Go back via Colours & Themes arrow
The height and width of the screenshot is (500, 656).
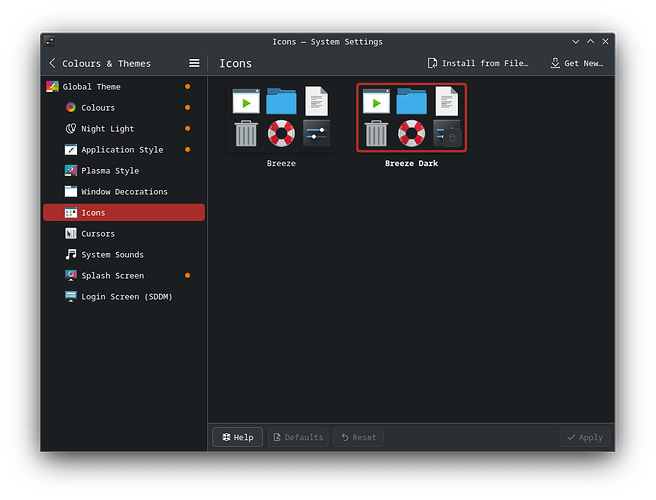pyautogui.click(x=52, y=63)
